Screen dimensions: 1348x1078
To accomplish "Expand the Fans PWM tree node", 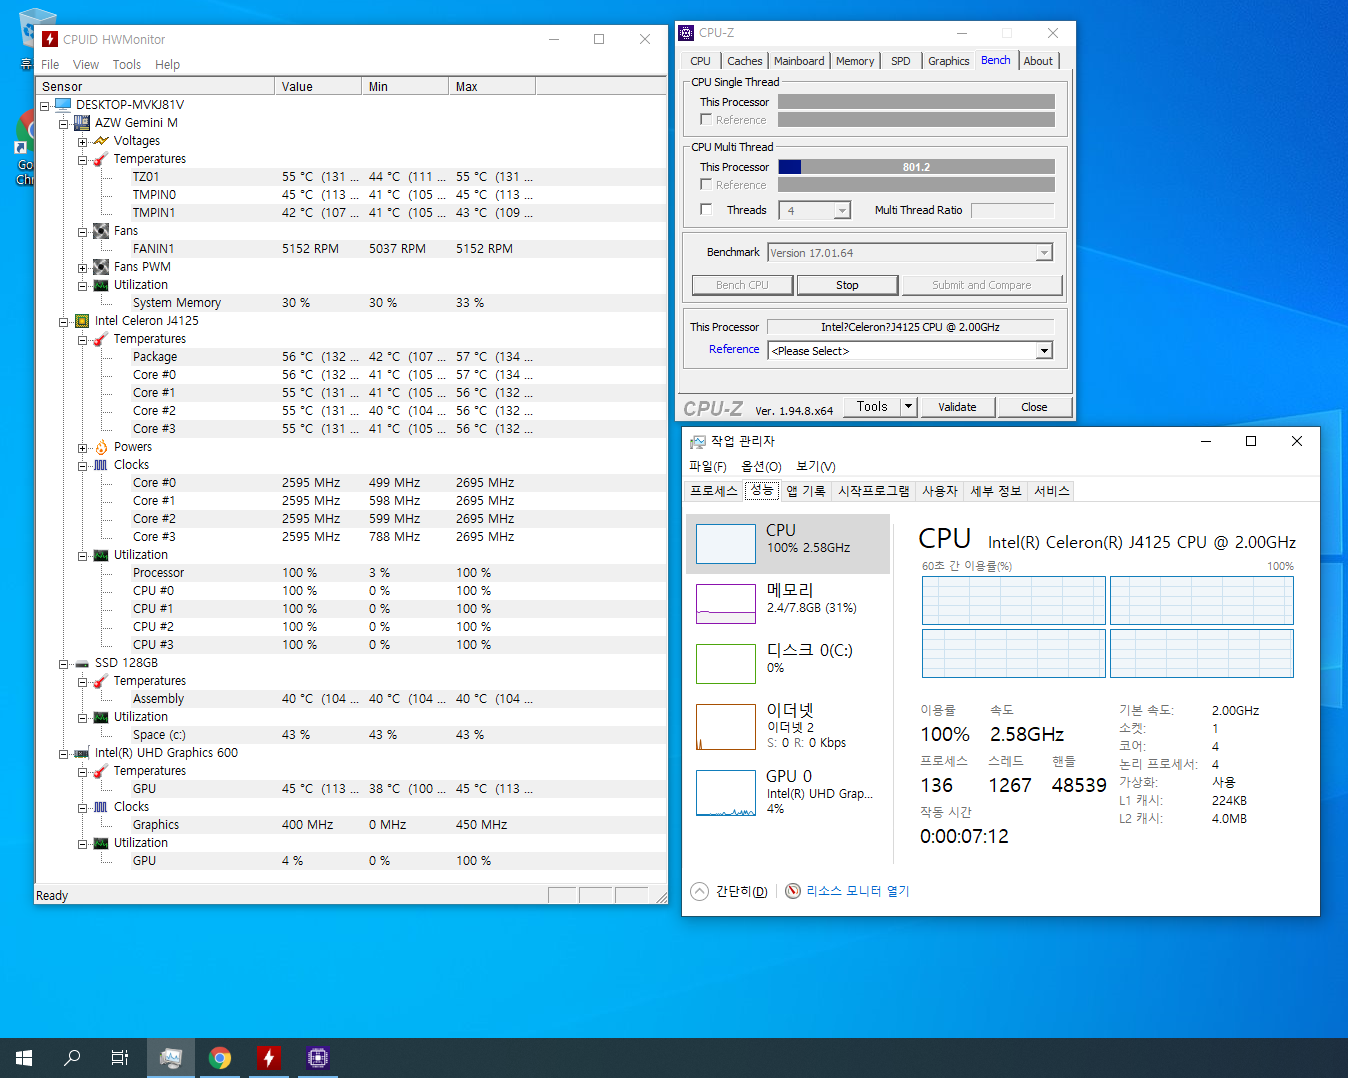I will 83,267.
